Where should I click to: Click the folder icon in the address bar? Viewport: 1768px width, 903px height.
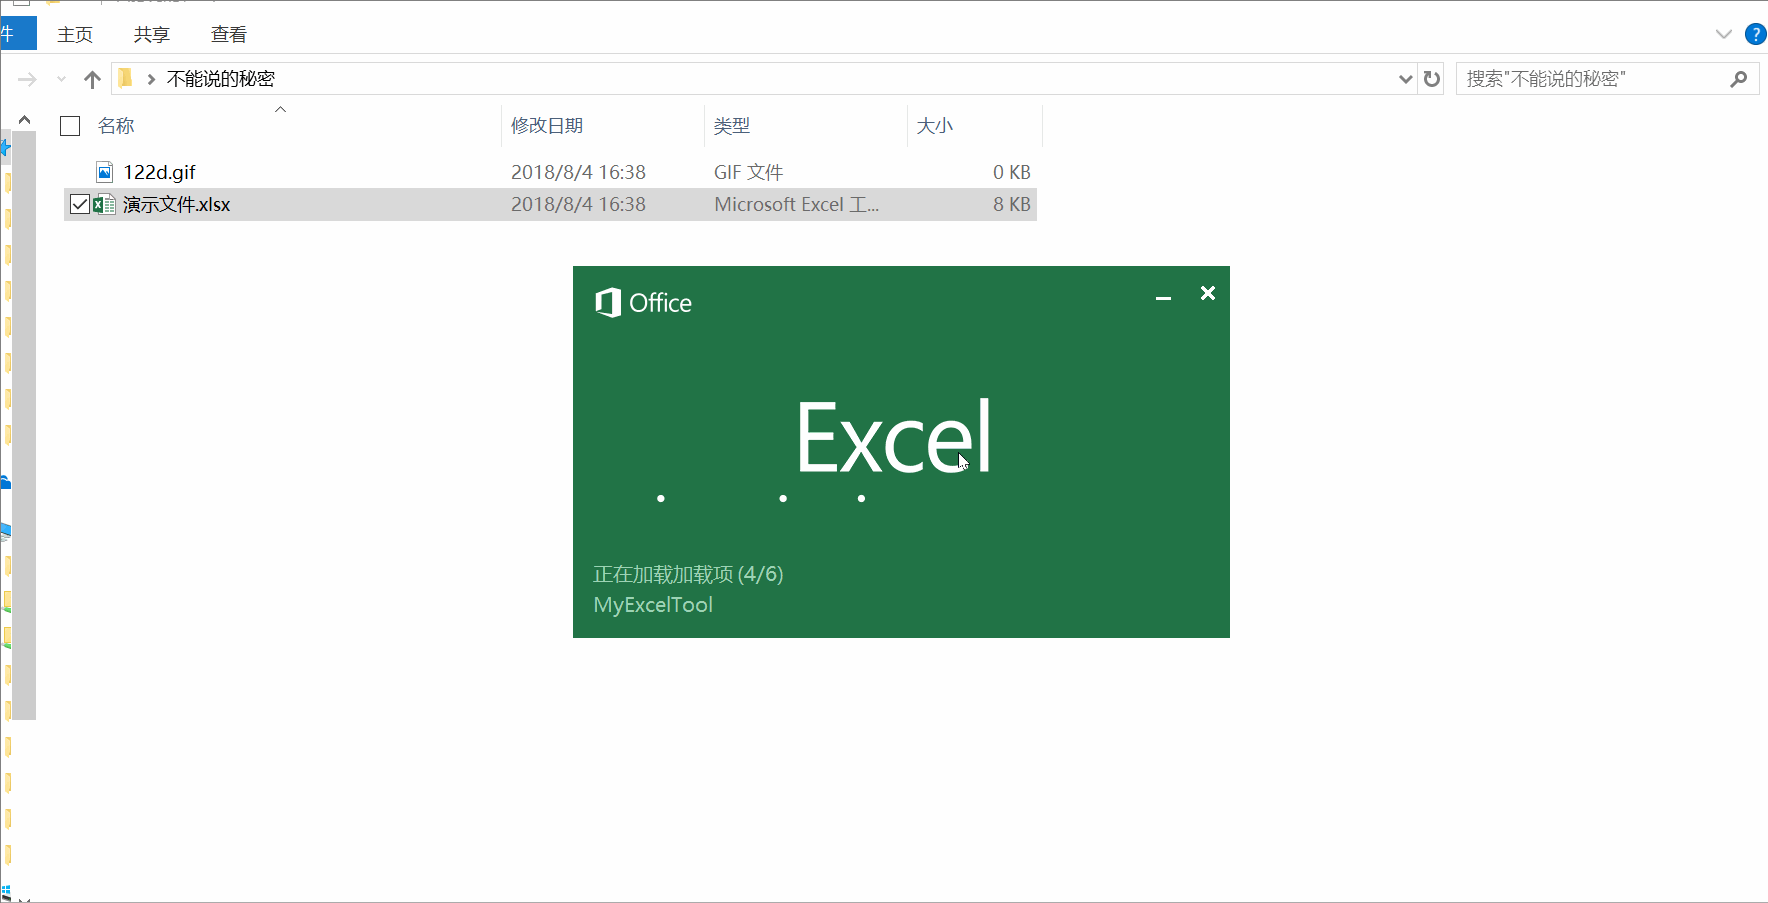(124, 78)
